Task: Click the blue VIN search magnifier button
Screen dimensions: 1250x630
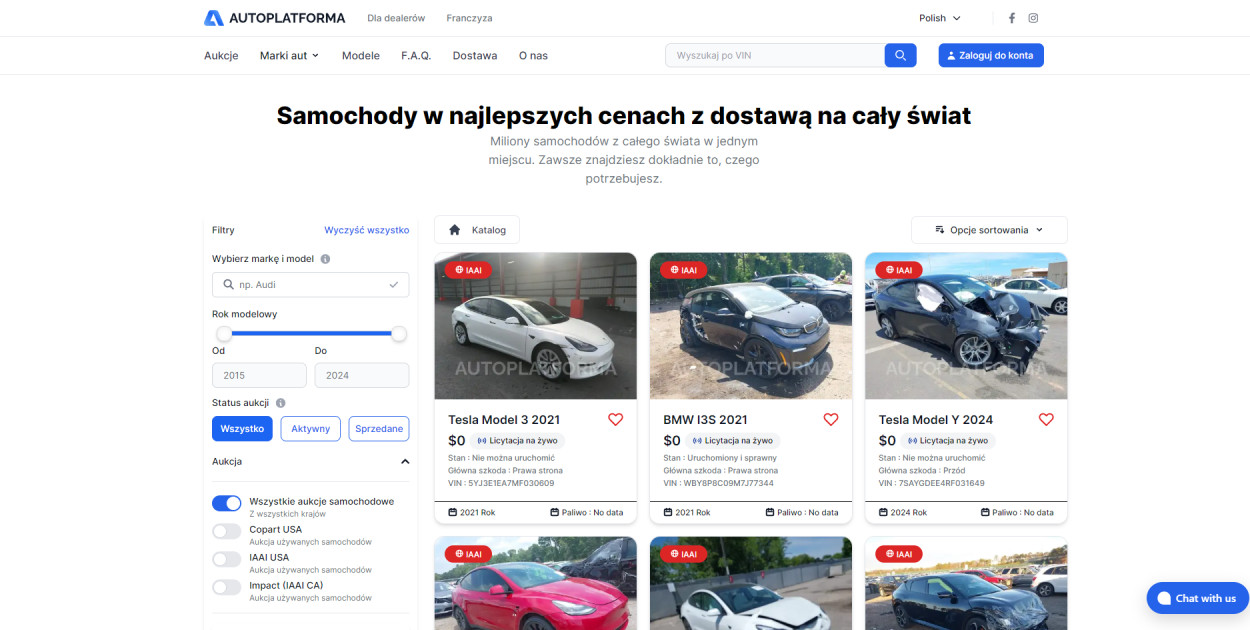Action: 901,55
